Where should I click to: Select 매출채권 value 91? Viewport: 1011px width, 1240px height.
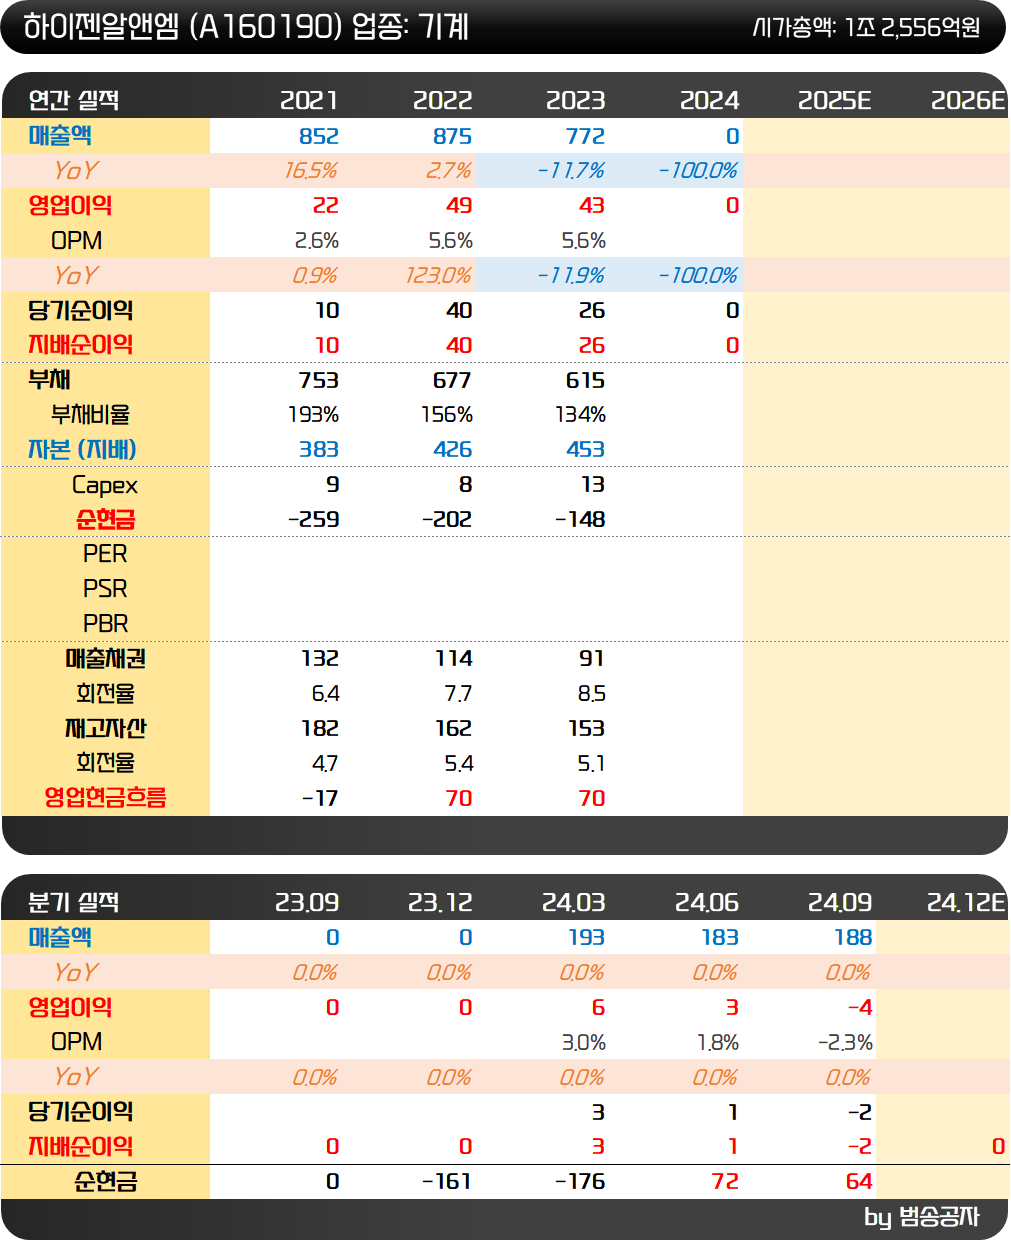pos(592,659)
